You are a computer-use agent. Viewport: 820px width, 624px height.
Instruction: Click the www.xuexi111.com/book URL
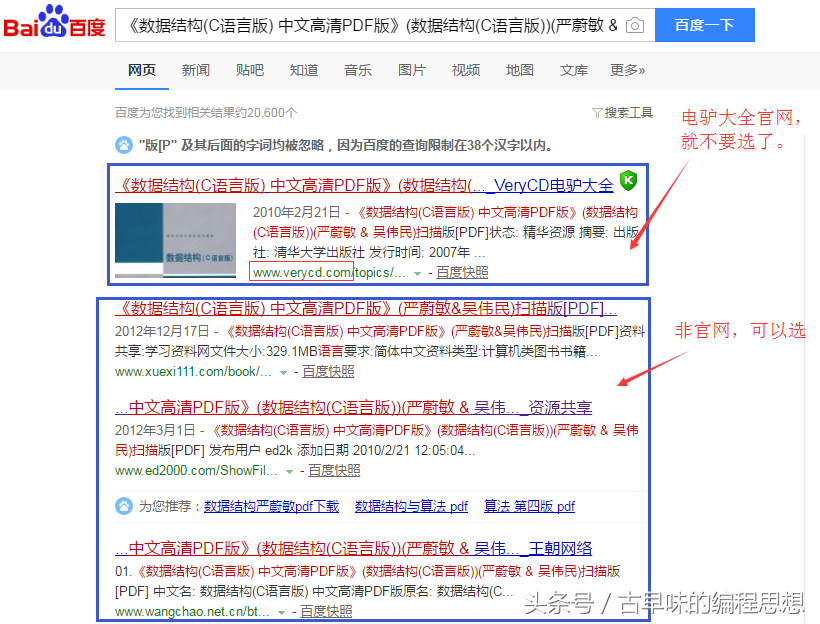[x=193, y=372]
